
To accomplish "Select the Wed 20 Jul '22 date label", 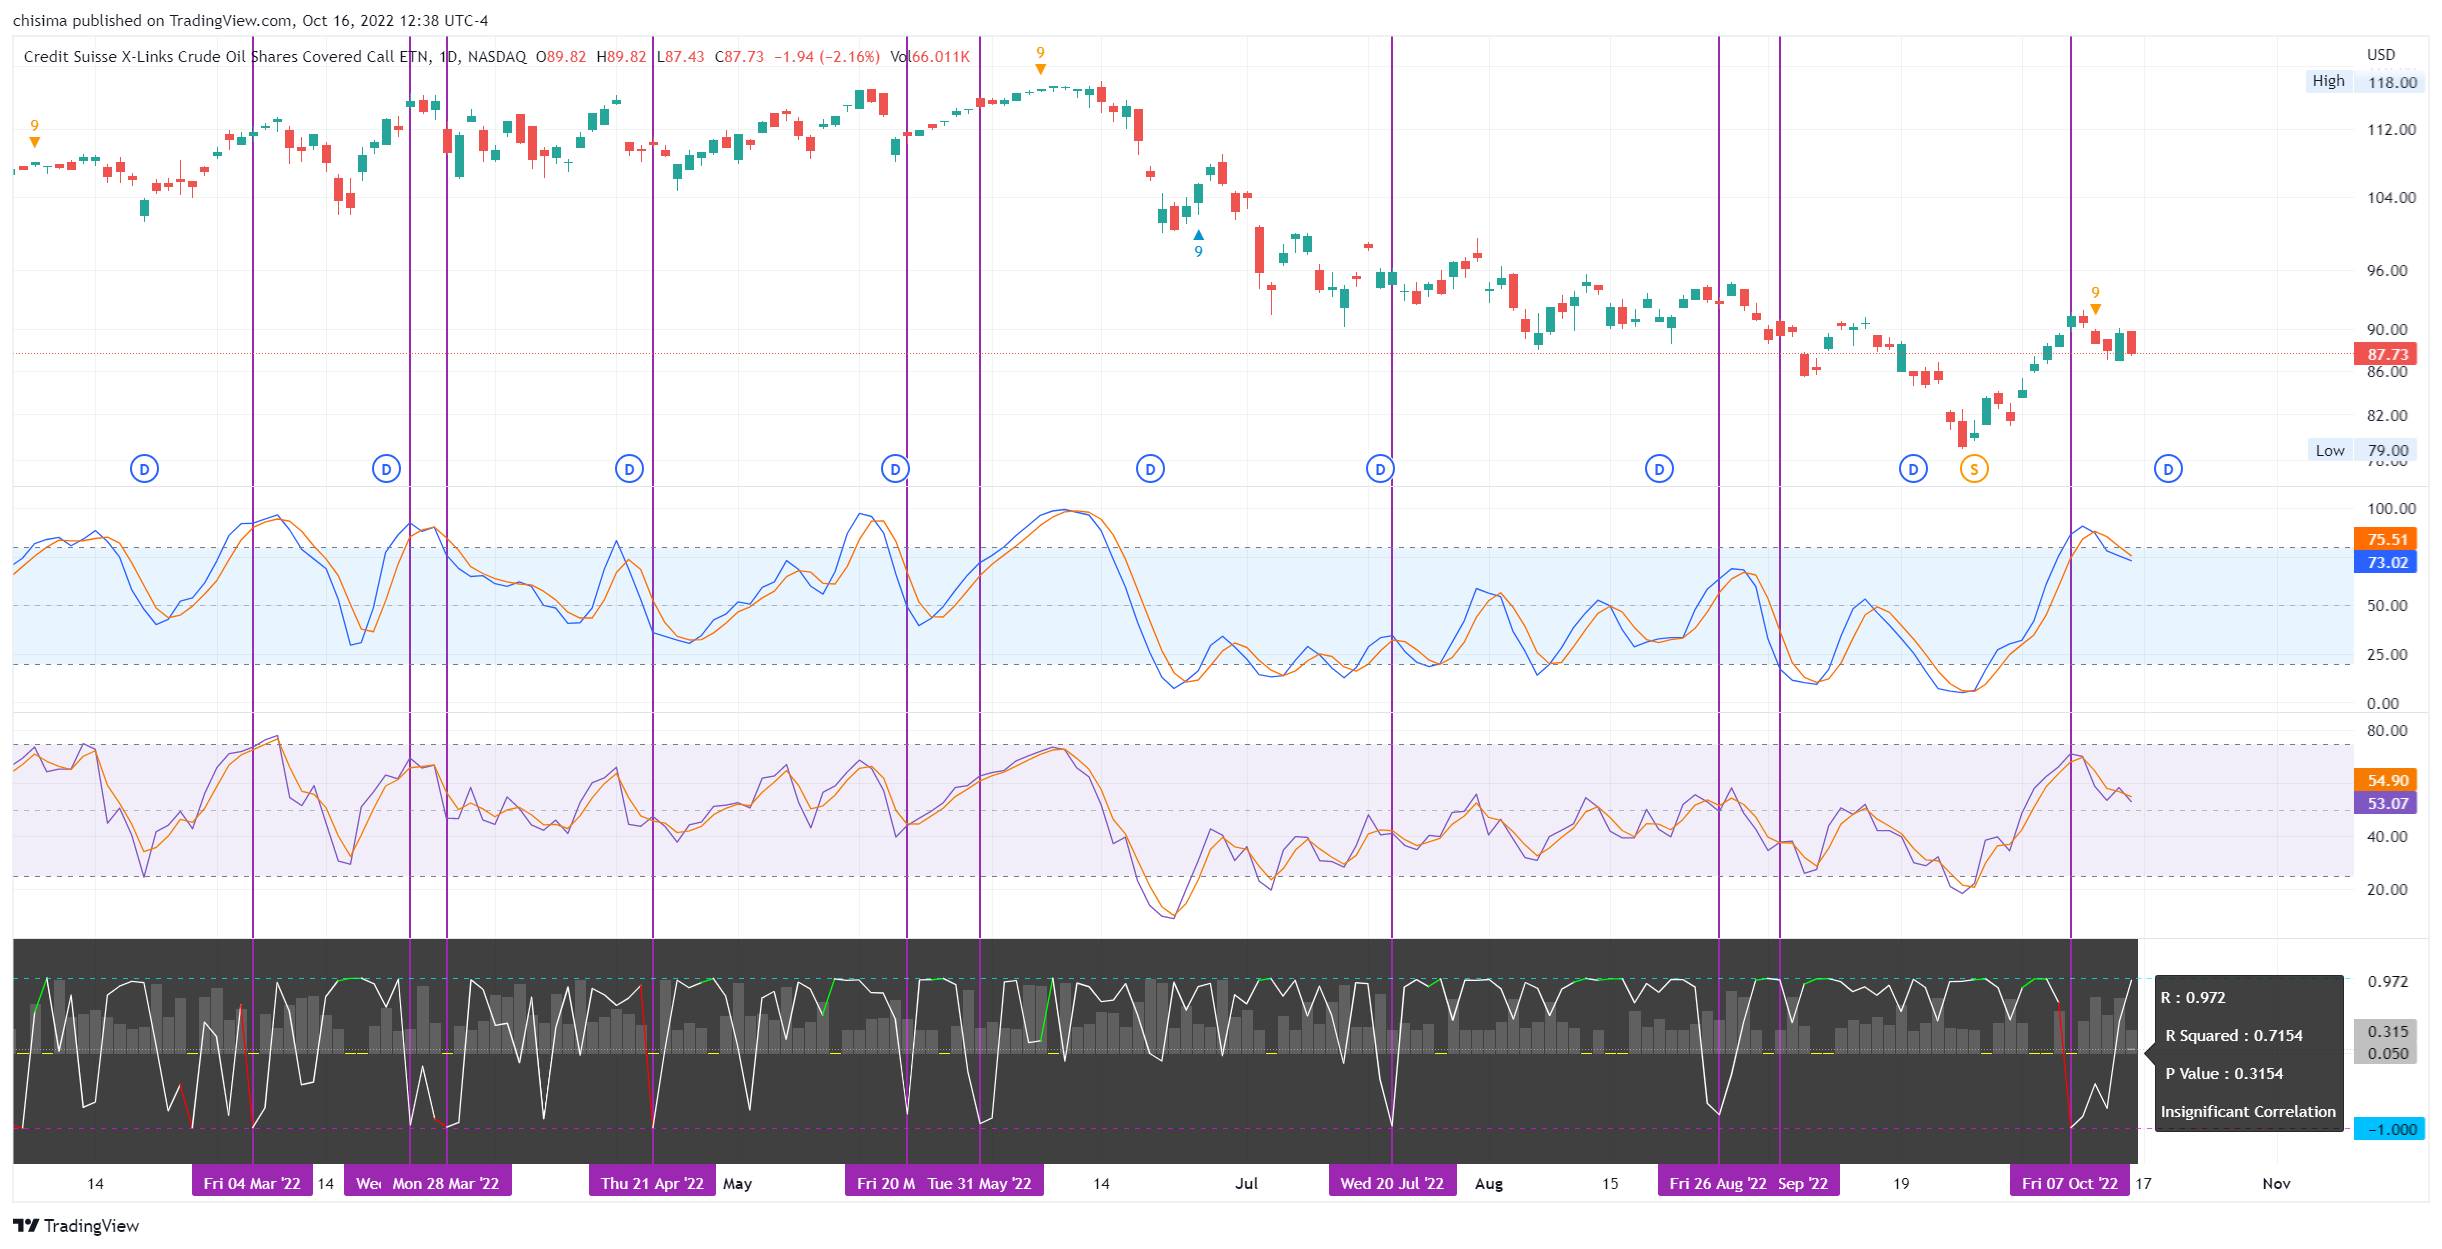I will [x=1391, y=1183].
